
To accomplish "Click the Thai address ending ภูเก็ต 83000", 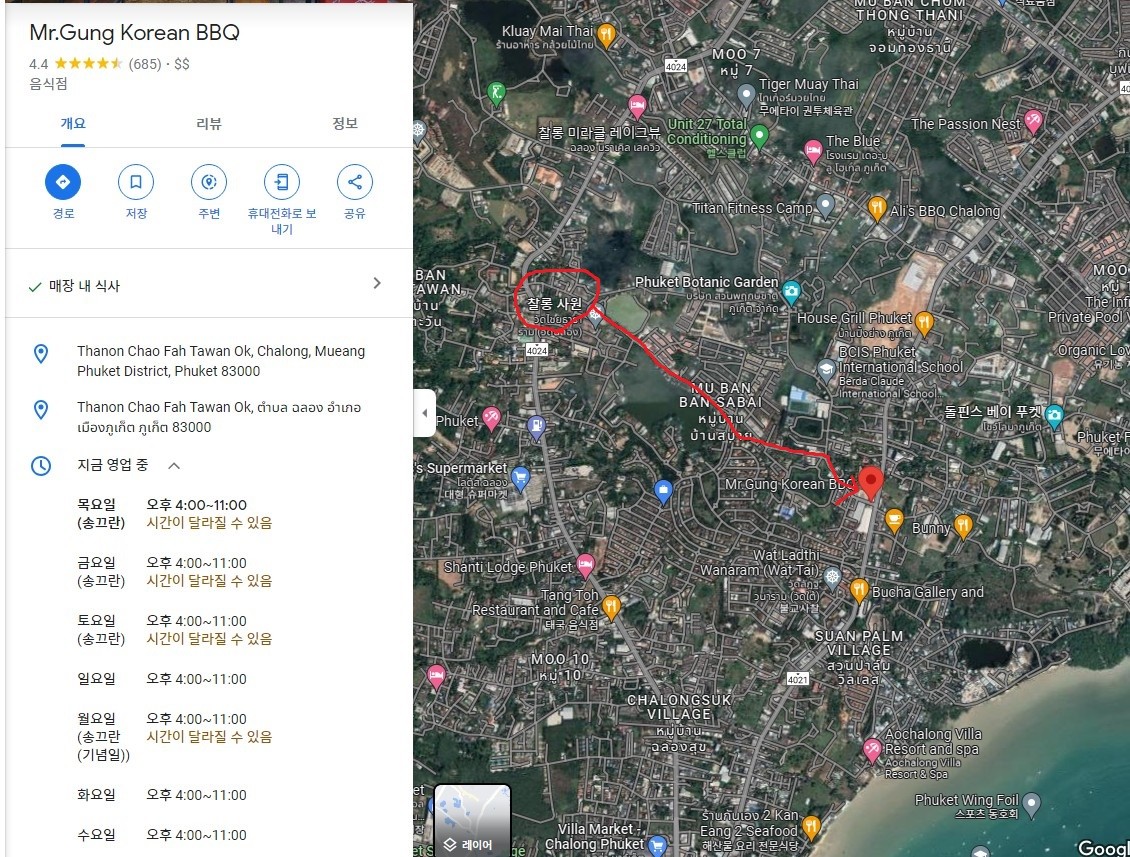I will pyautogui.click(x=219, y=417).
